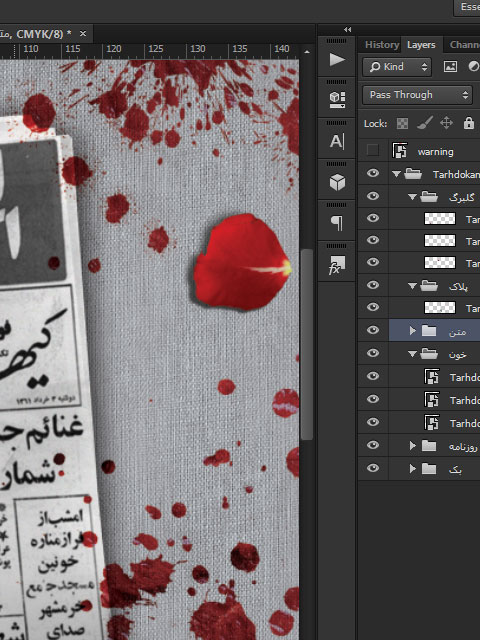The height and width of the screenshot is (640, 480).
Task: Hide the Tarhdokan group
Action: [x=373, y=173]
